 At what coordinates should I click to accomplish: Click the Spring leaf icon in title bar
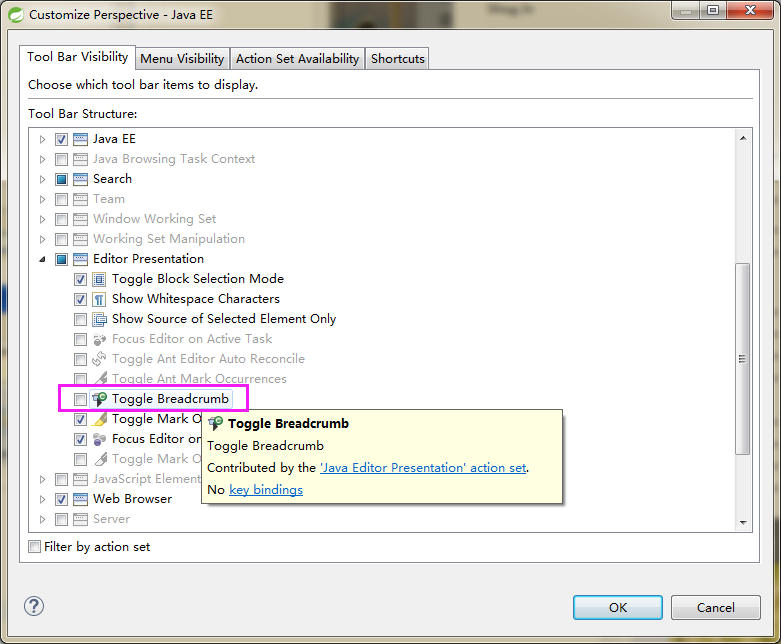click(15, 15)
